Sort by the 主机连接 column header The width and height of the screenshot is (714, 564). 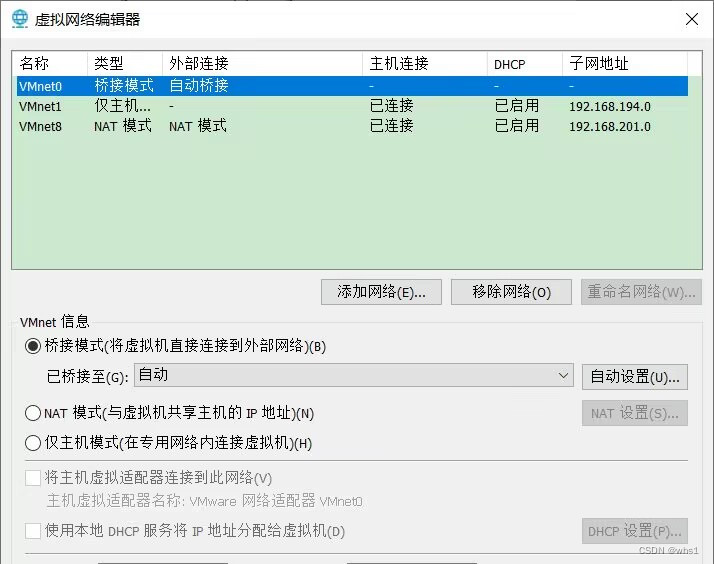425,64
